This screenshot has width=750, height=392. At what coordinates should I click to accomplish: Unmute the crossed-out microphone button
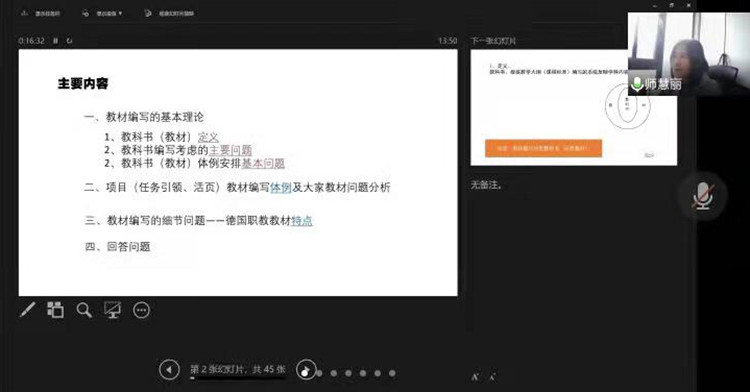coord(703,196)
